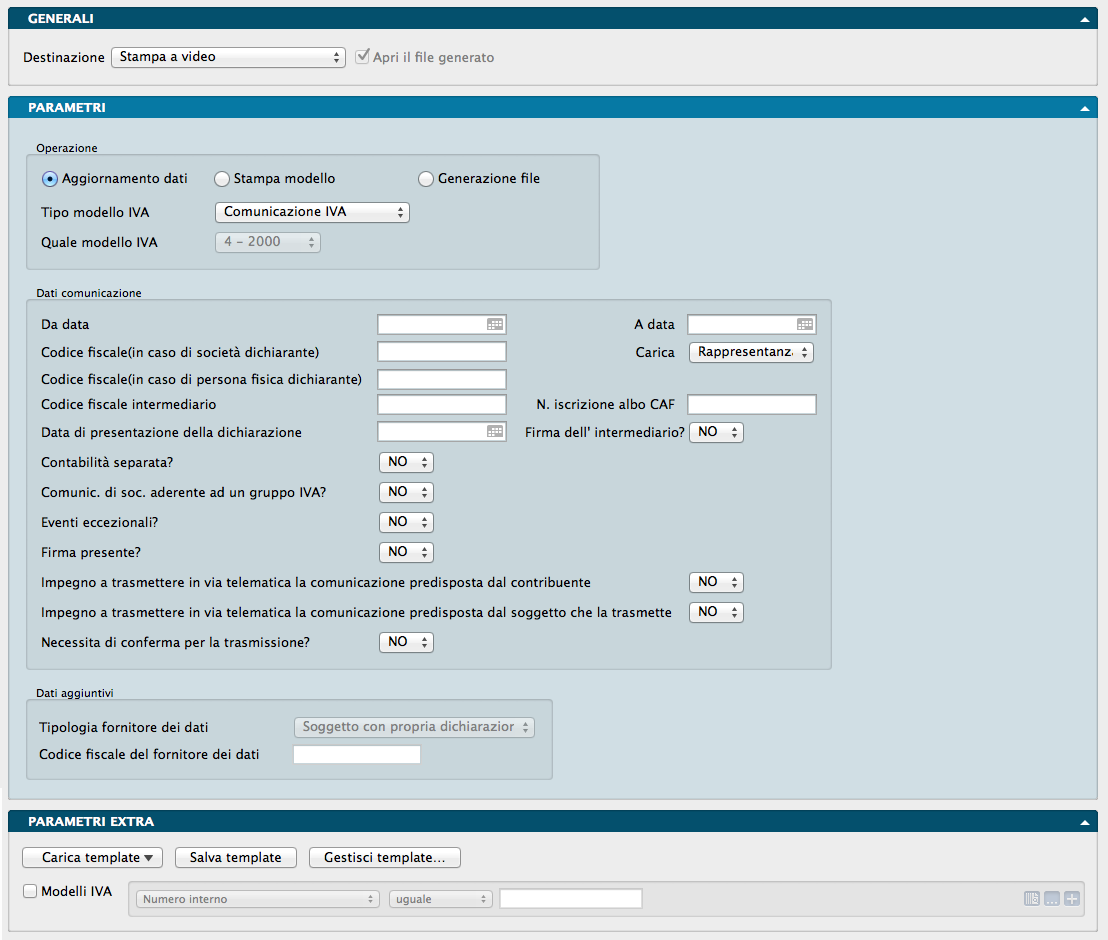Change the Contabilità separata NO selector
Viewport: 1108px width, 940px height.
pyautogui.click(x=406, y=462)
